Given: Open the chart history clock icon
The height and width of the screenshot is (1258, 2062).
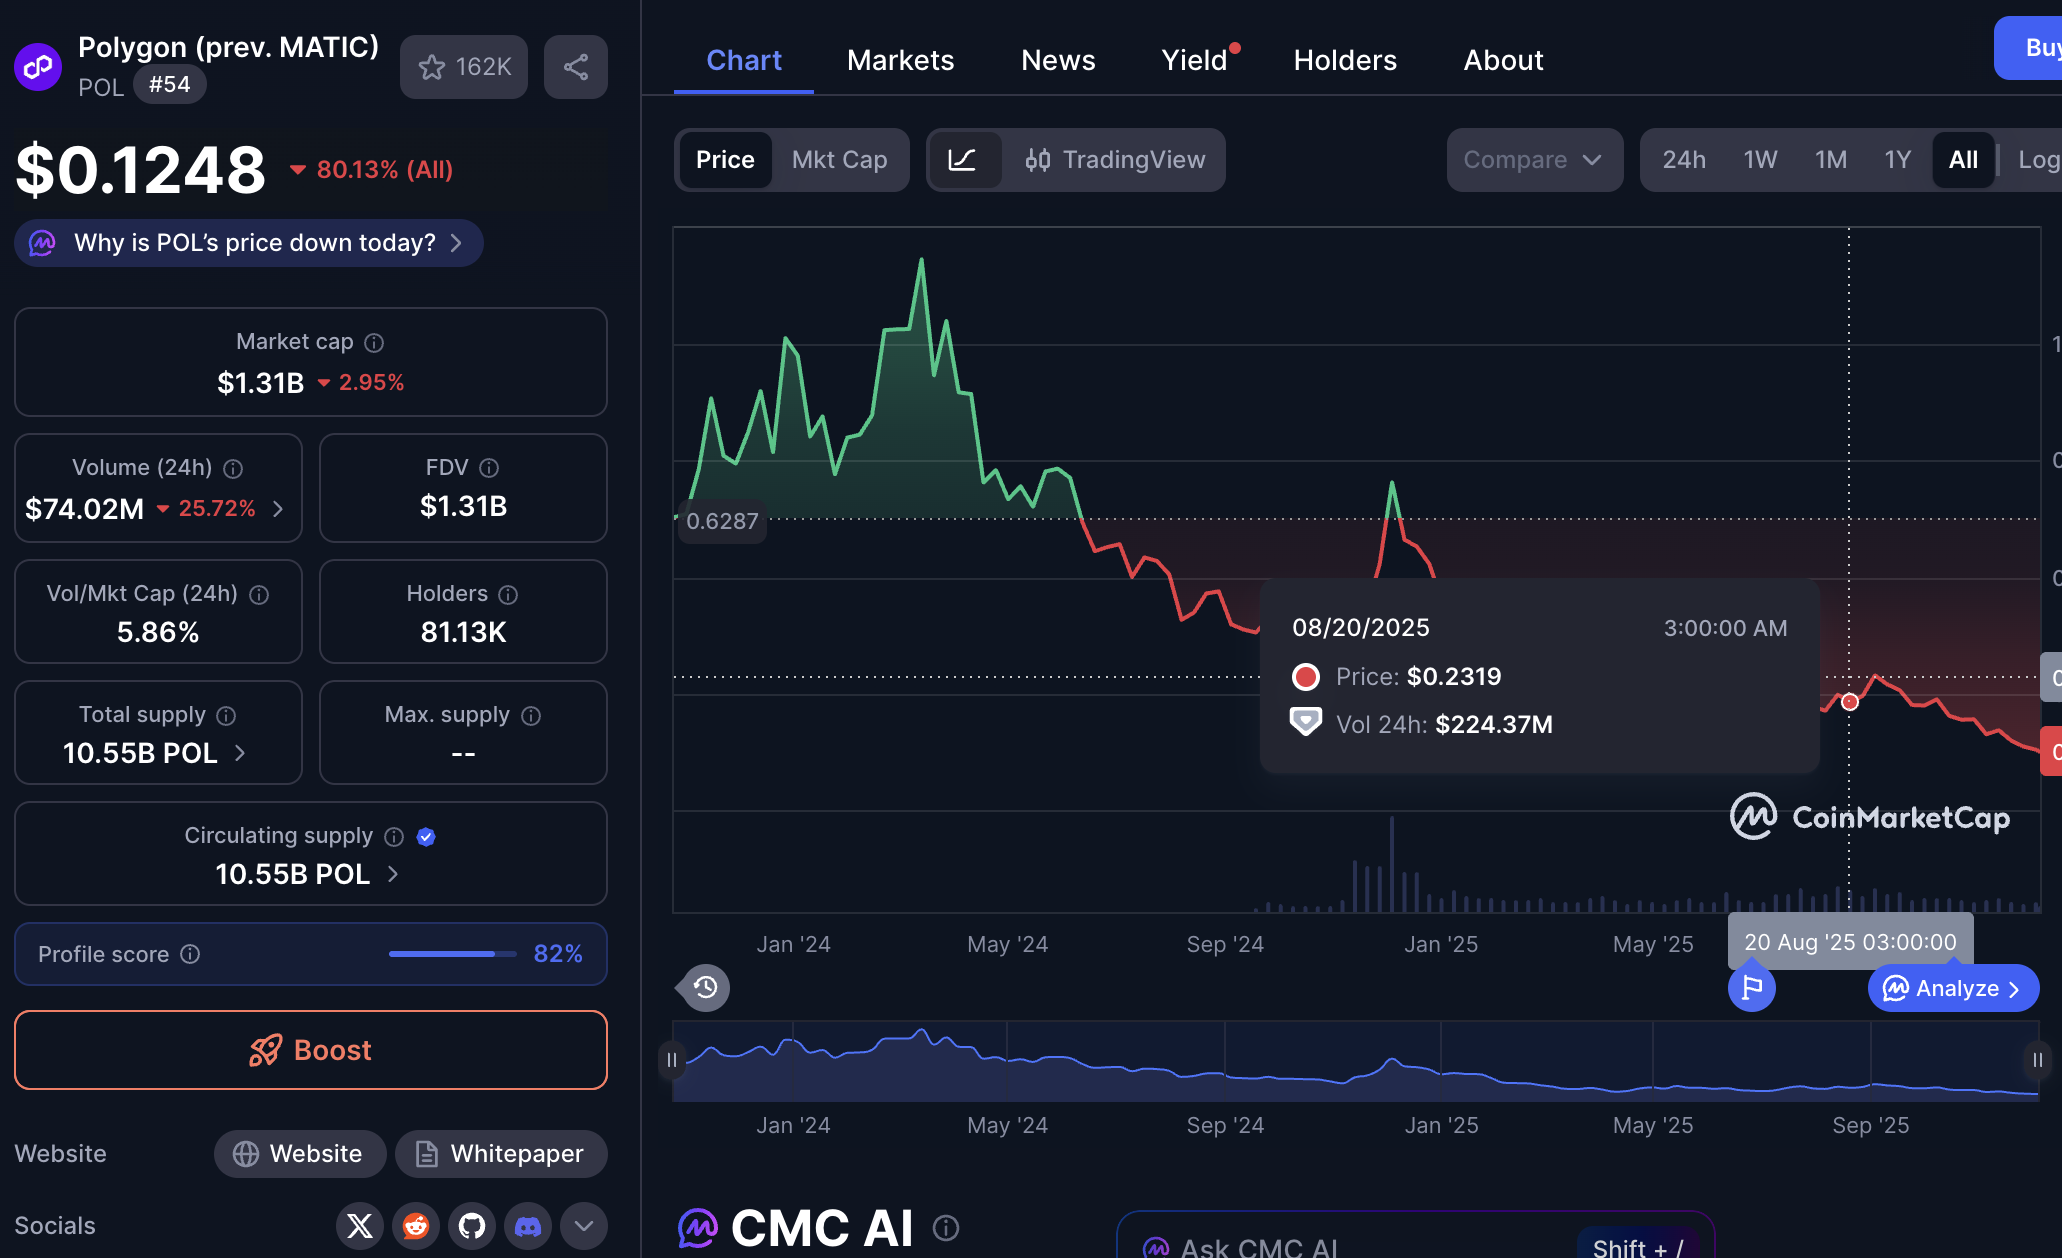Looking at the screenshot, I should [x=705, y=988].
